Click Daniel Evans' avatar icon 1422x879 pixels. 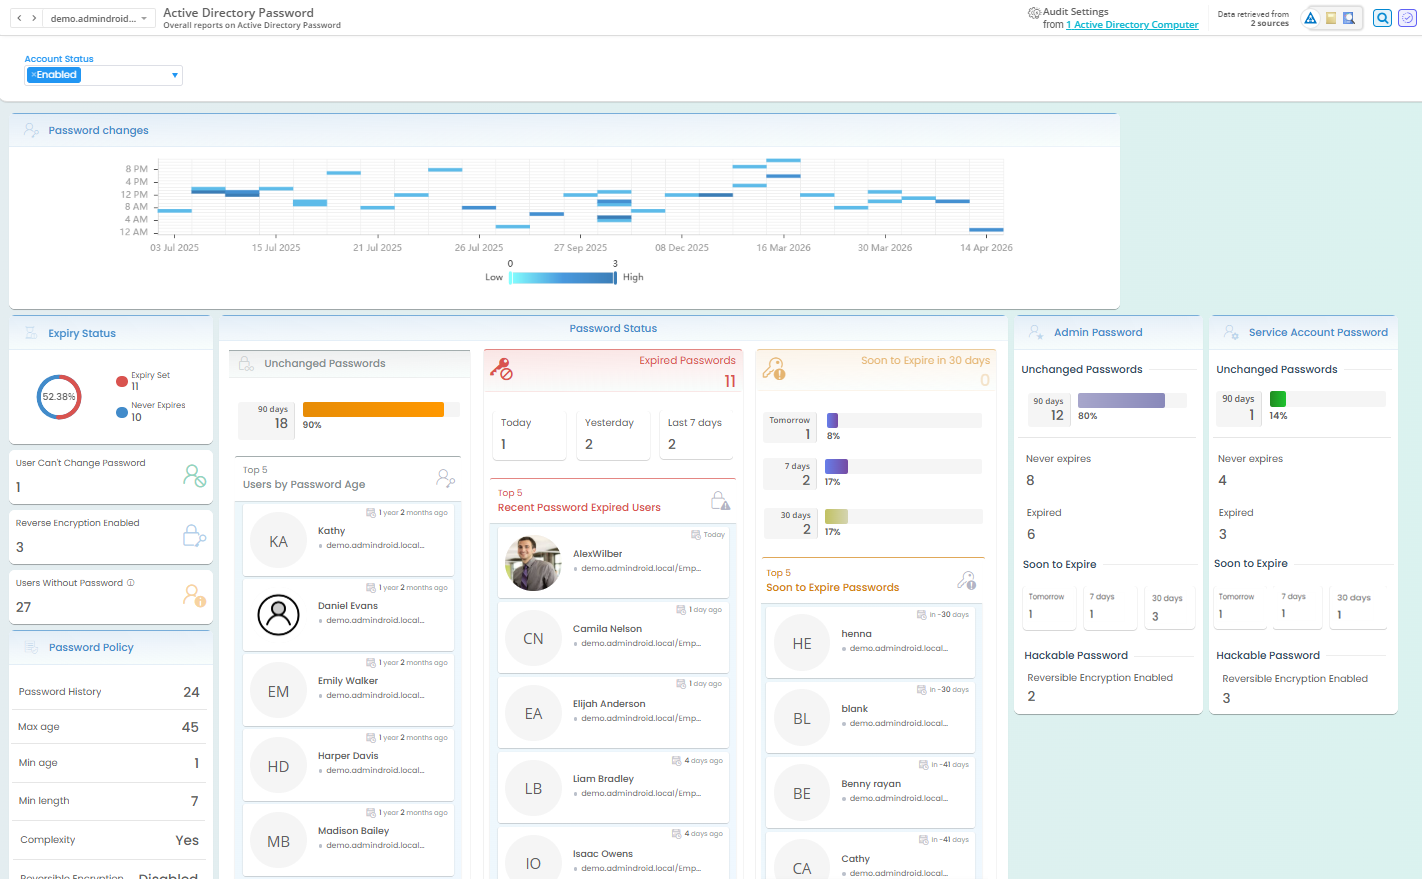coord(279,615)
